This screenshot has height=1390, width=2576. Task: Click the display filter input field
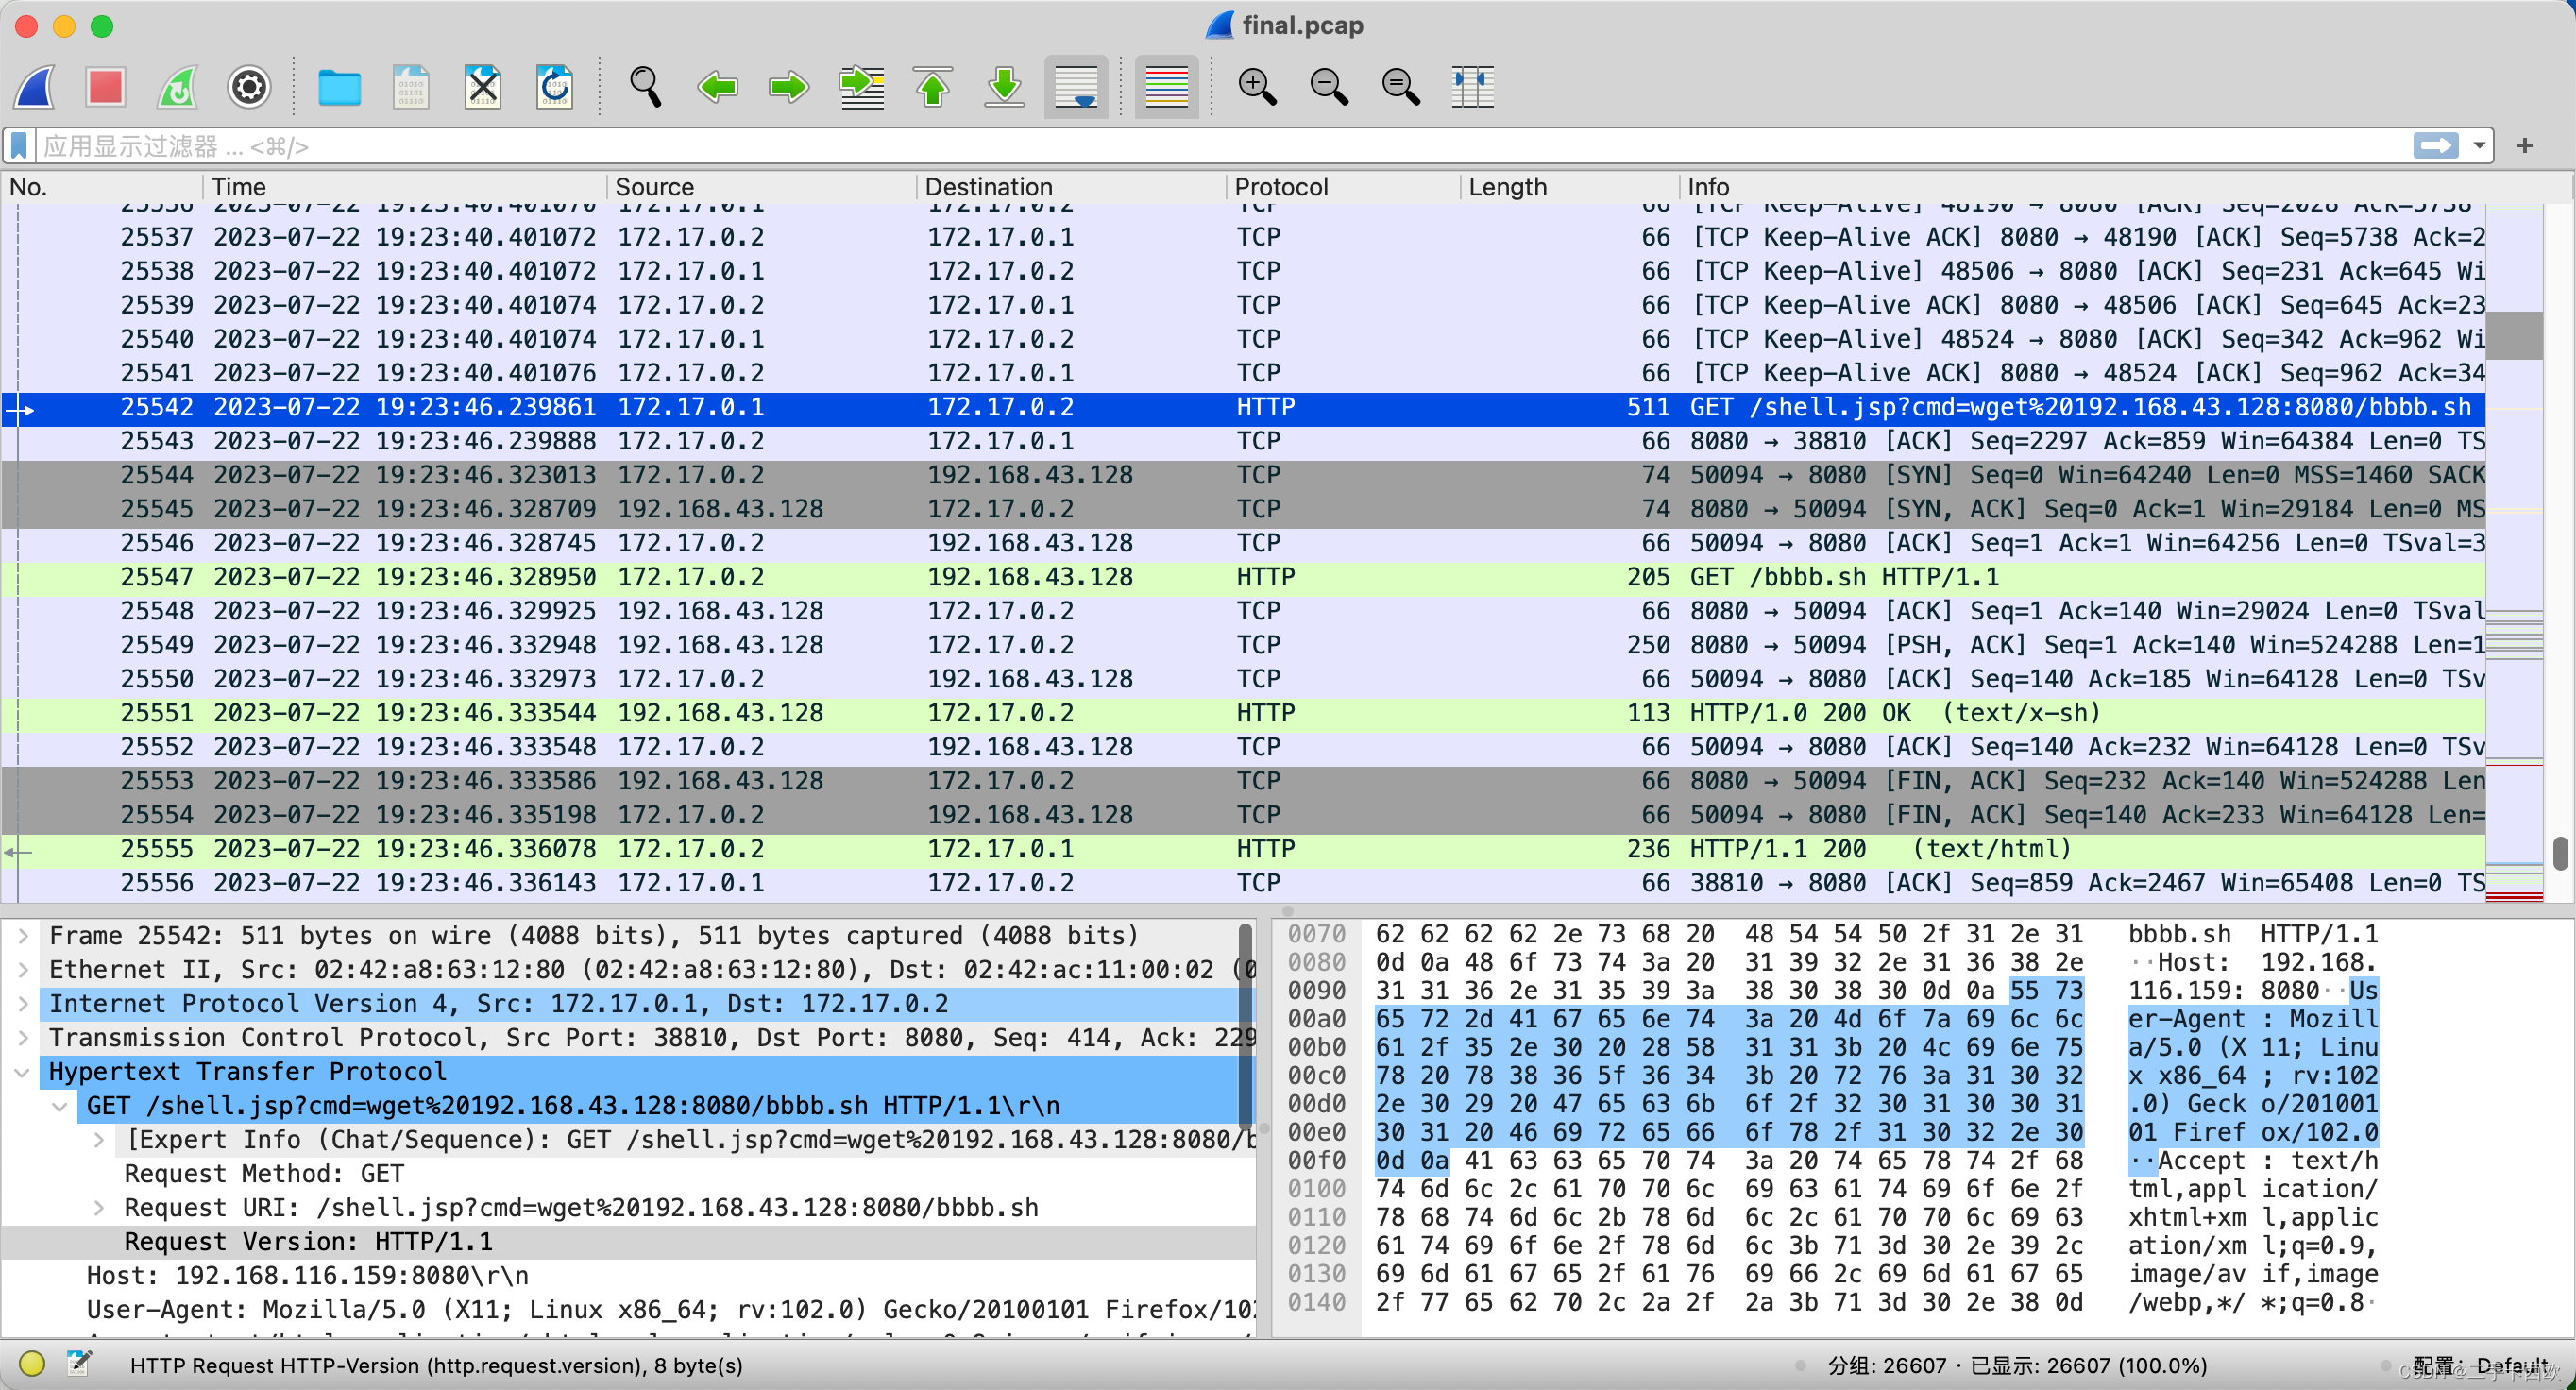[1200, 146]
